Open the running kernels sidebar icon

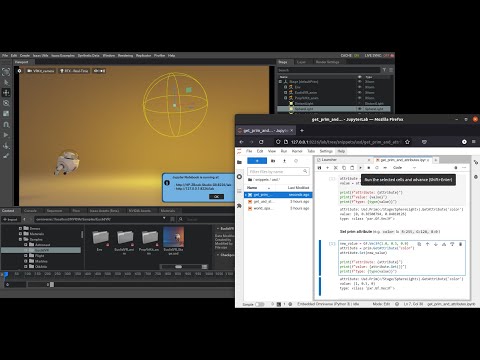[x=239, y=177]
